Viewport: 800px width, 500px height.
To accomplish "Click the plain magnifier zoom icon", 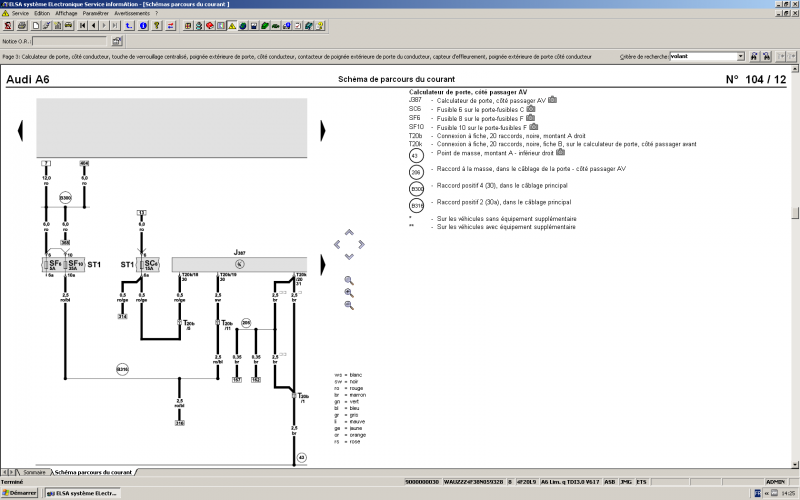I will click(349, 280).
